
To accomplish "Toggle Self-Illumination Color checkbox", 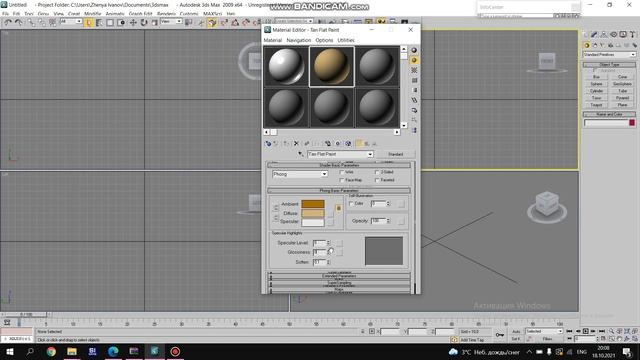I will pos(351,203).
